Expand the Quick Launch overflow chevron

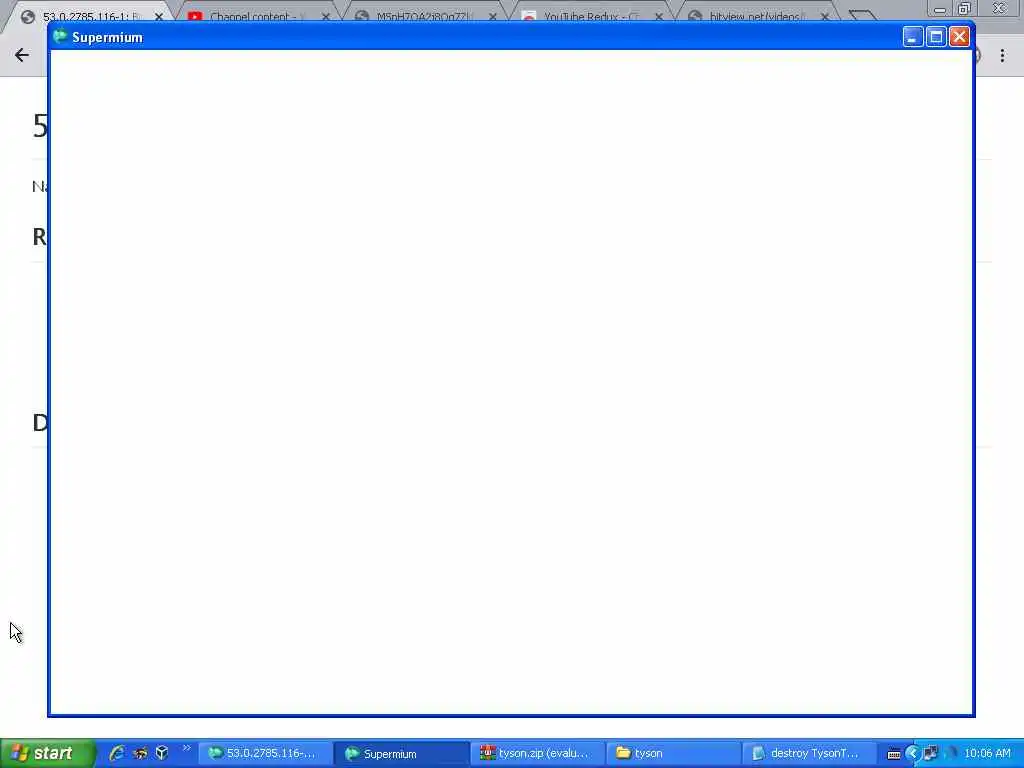[x=187, y=748]
